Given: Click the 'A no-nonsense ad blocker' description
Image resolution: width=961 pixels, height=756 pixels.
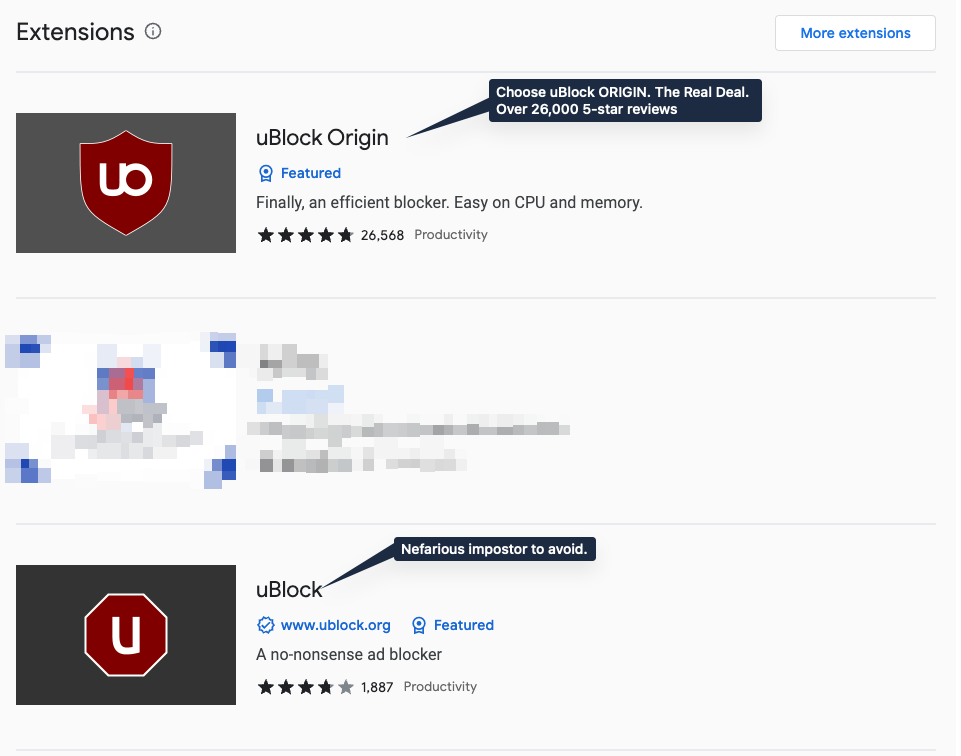Looking at the screenshot, I should 349,654.
